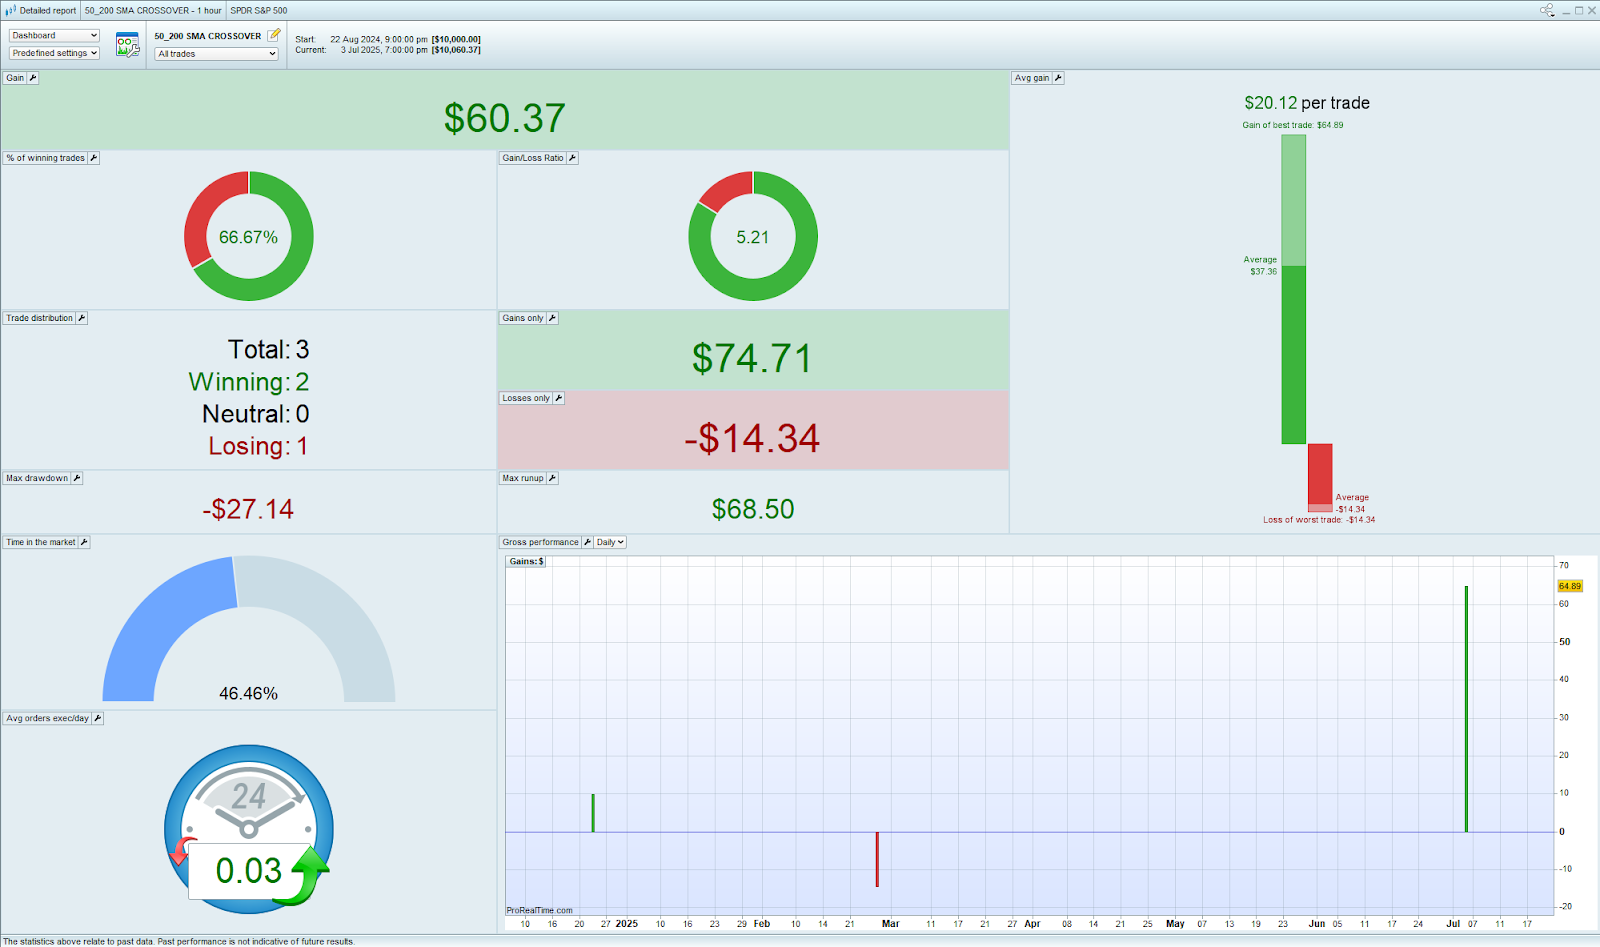Open Losses only widget settings wrench
Image resolution: width=1600 pixels, height=947 pixels.
pos(559,398)
